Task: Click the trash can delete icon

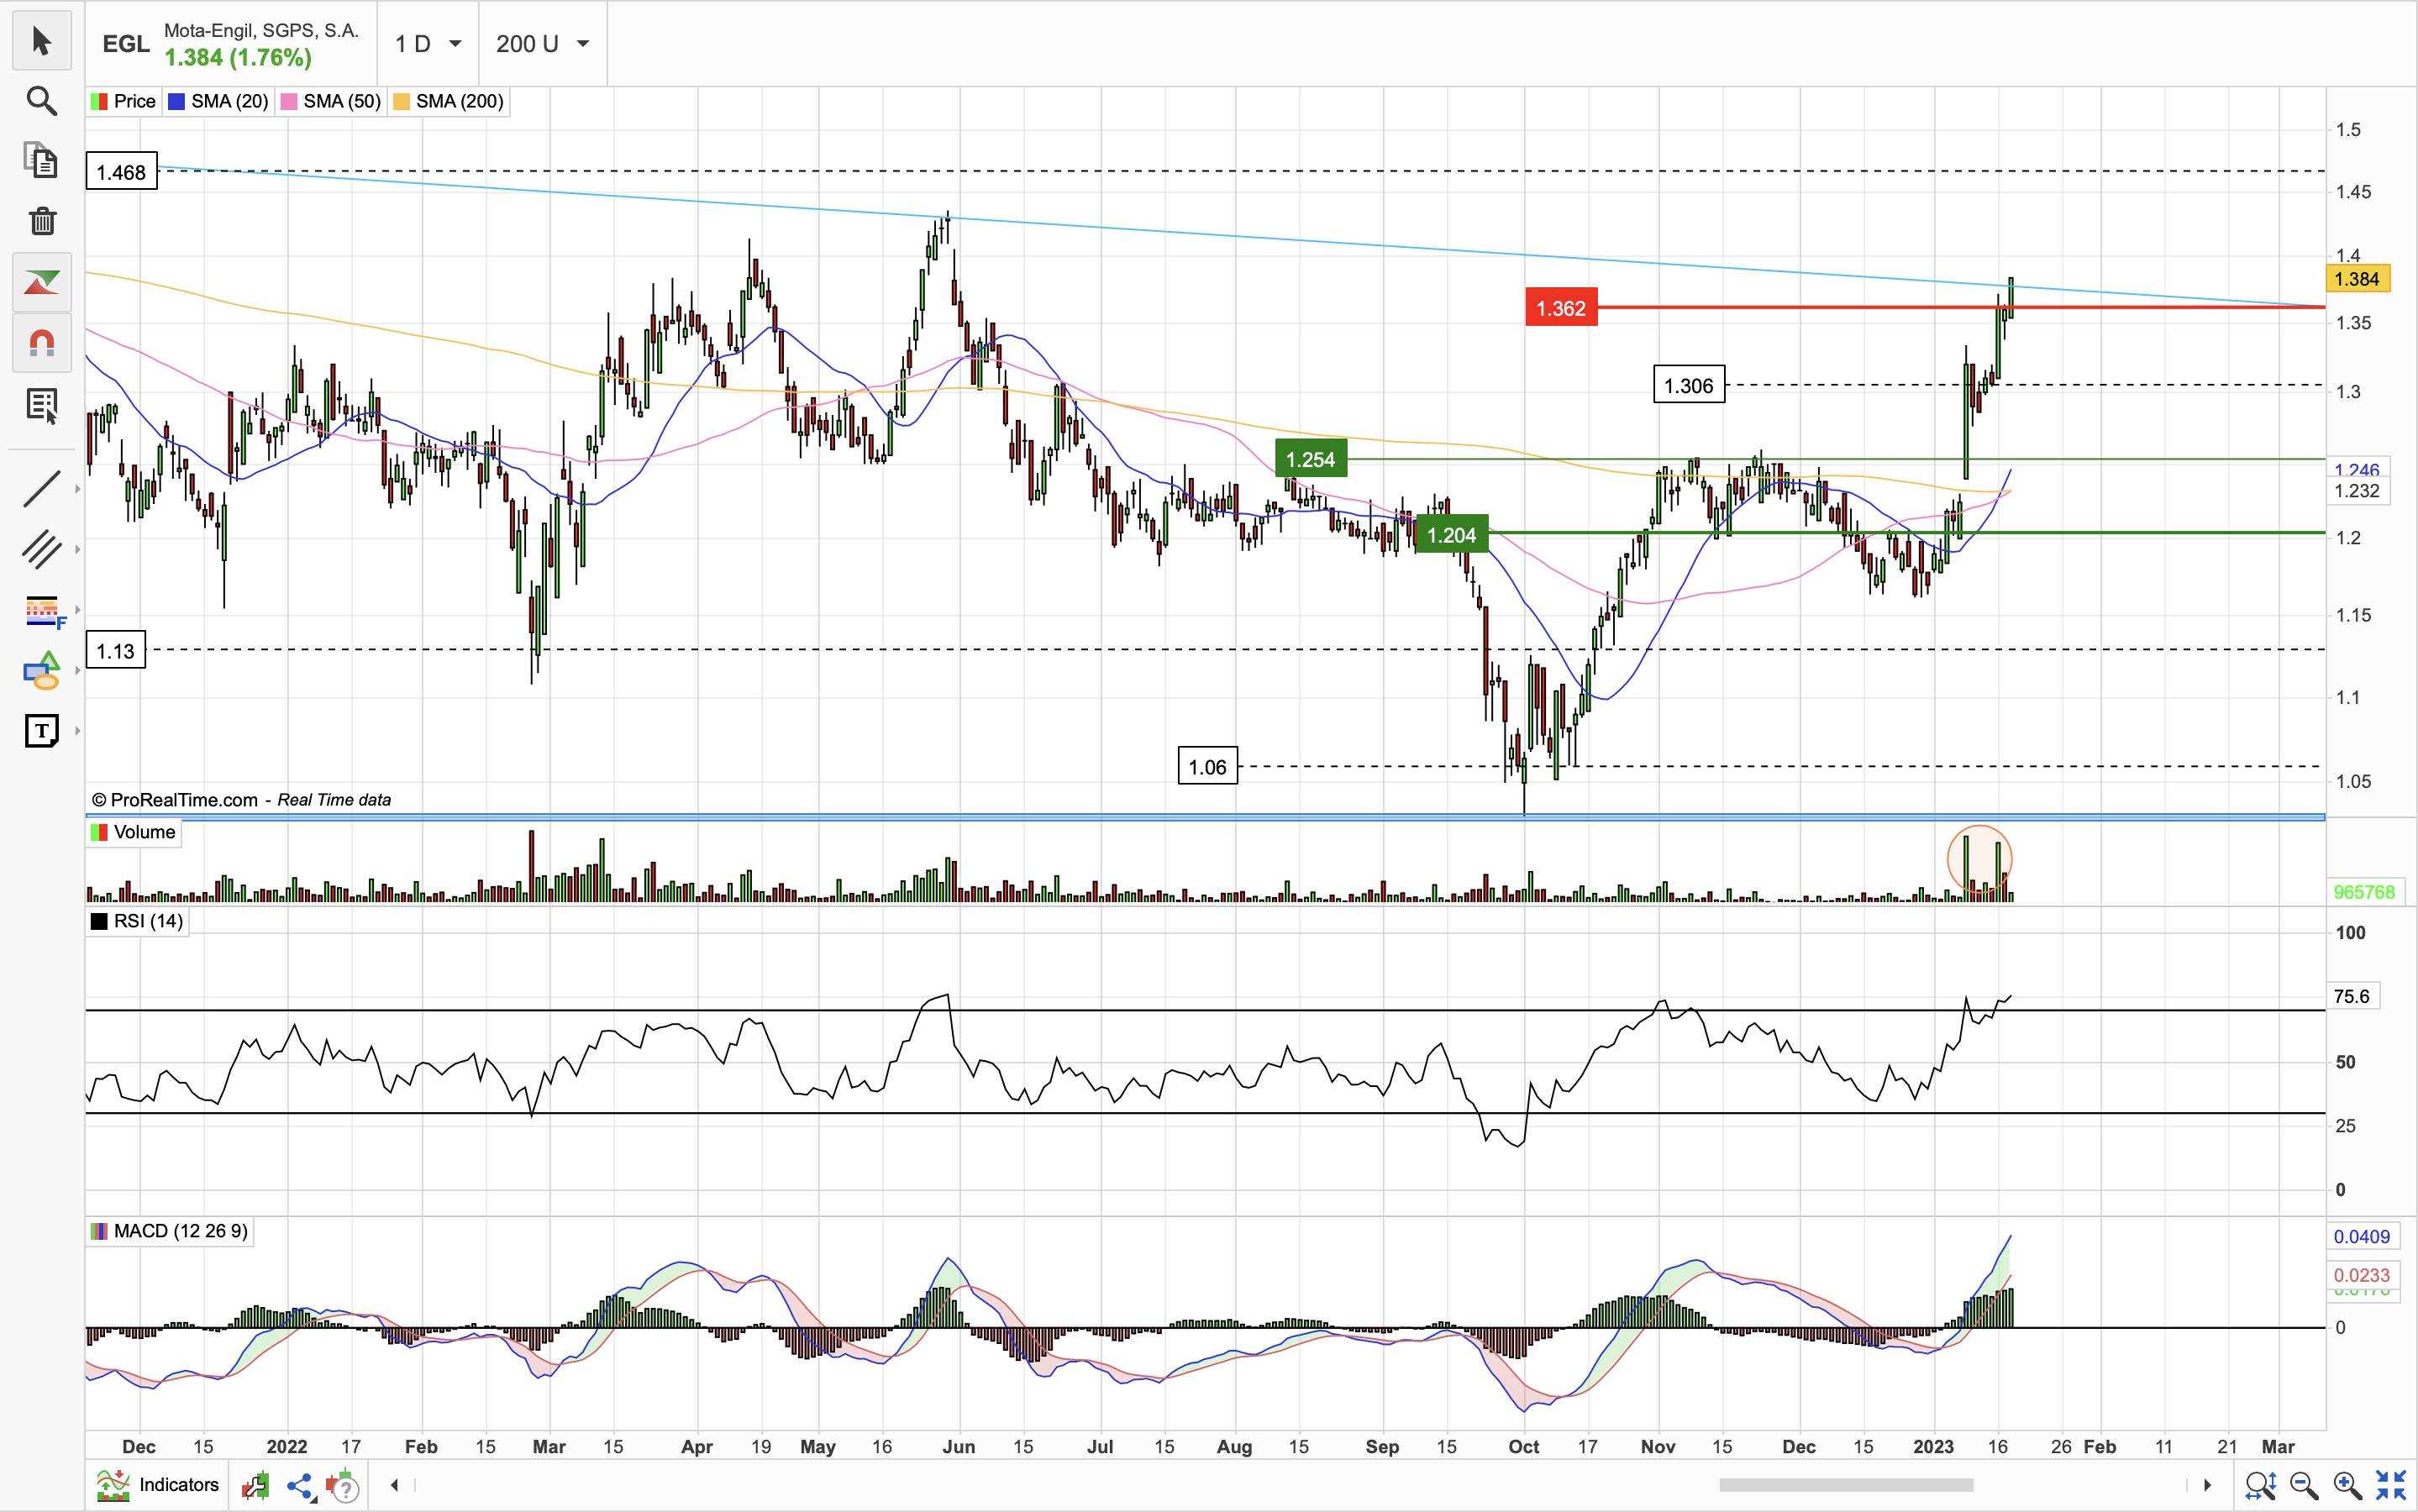Action: click(x=41, y=221)
